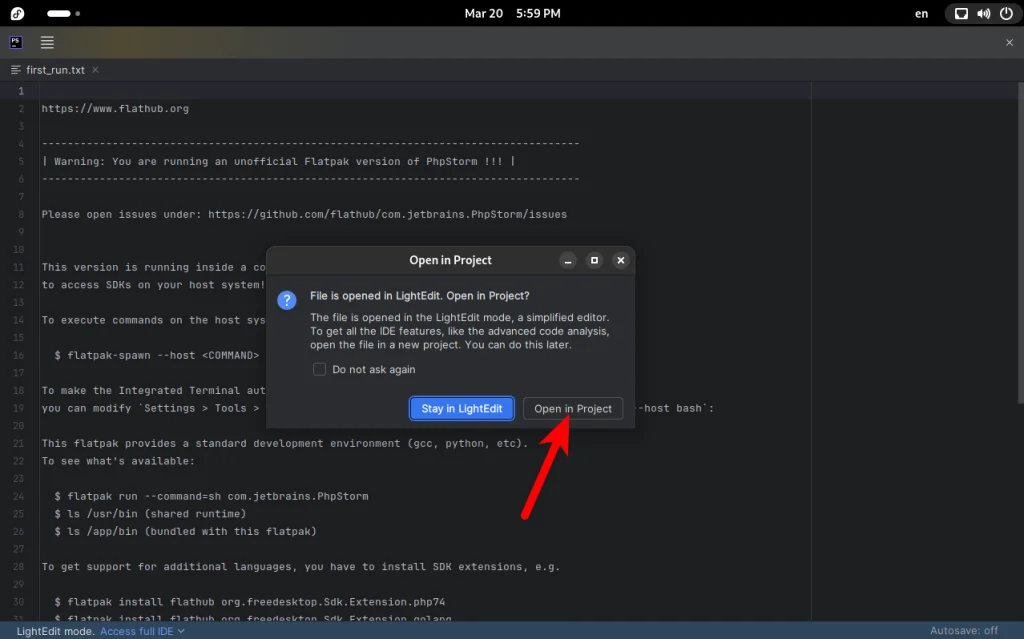1024x639 pixels.
Task: Click the Autosave: off status indicator
Action: pos(963,630)
